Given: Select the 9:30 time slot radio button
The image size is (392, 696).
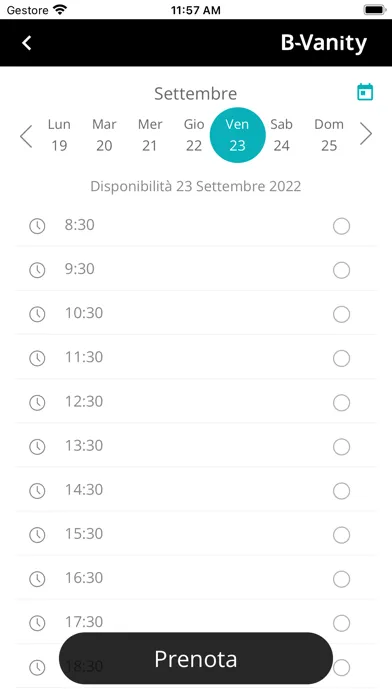Looking at the screenshot, I should [341, 270].
